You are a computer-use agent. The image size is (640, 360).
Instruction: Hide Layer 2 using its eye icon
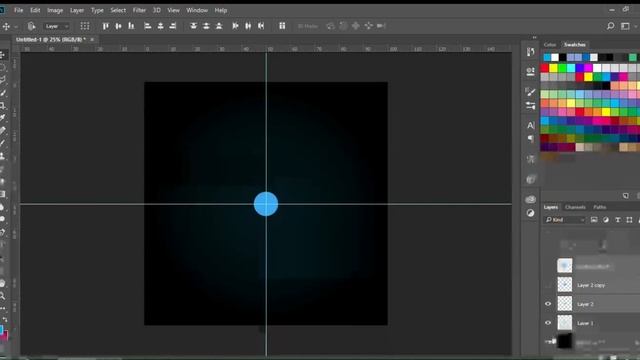(548, 304)
